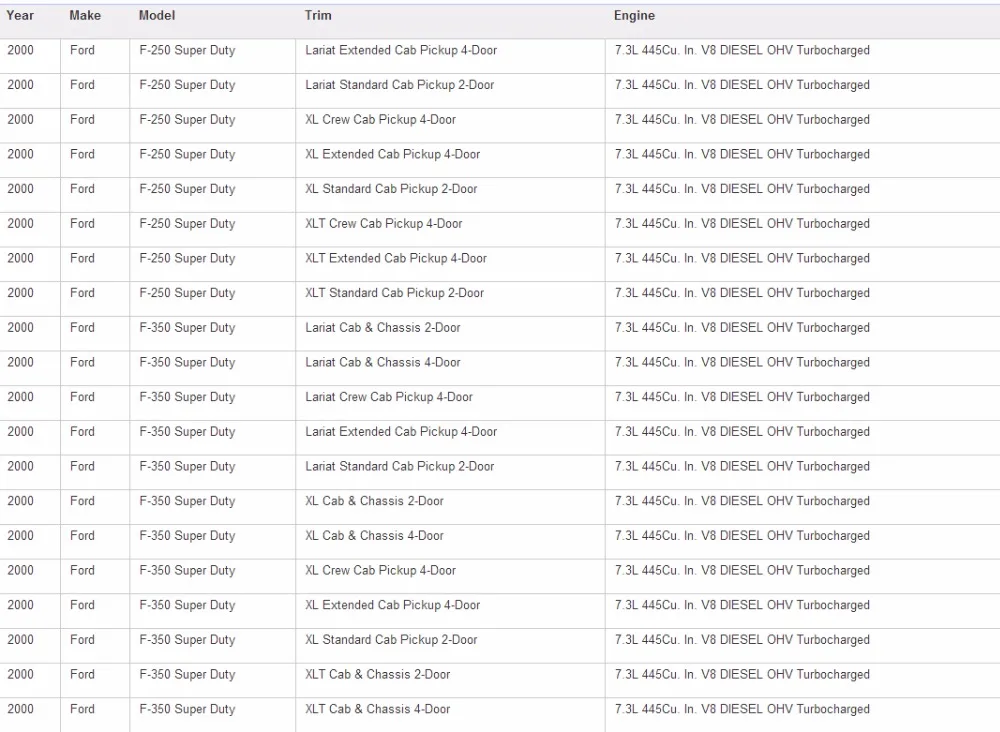Image resolution: width=1000 pixels, height=732 pixels.
Task: Click the XL Cab & Chassis 2-Door trim
Action: [x=374, y=501]
